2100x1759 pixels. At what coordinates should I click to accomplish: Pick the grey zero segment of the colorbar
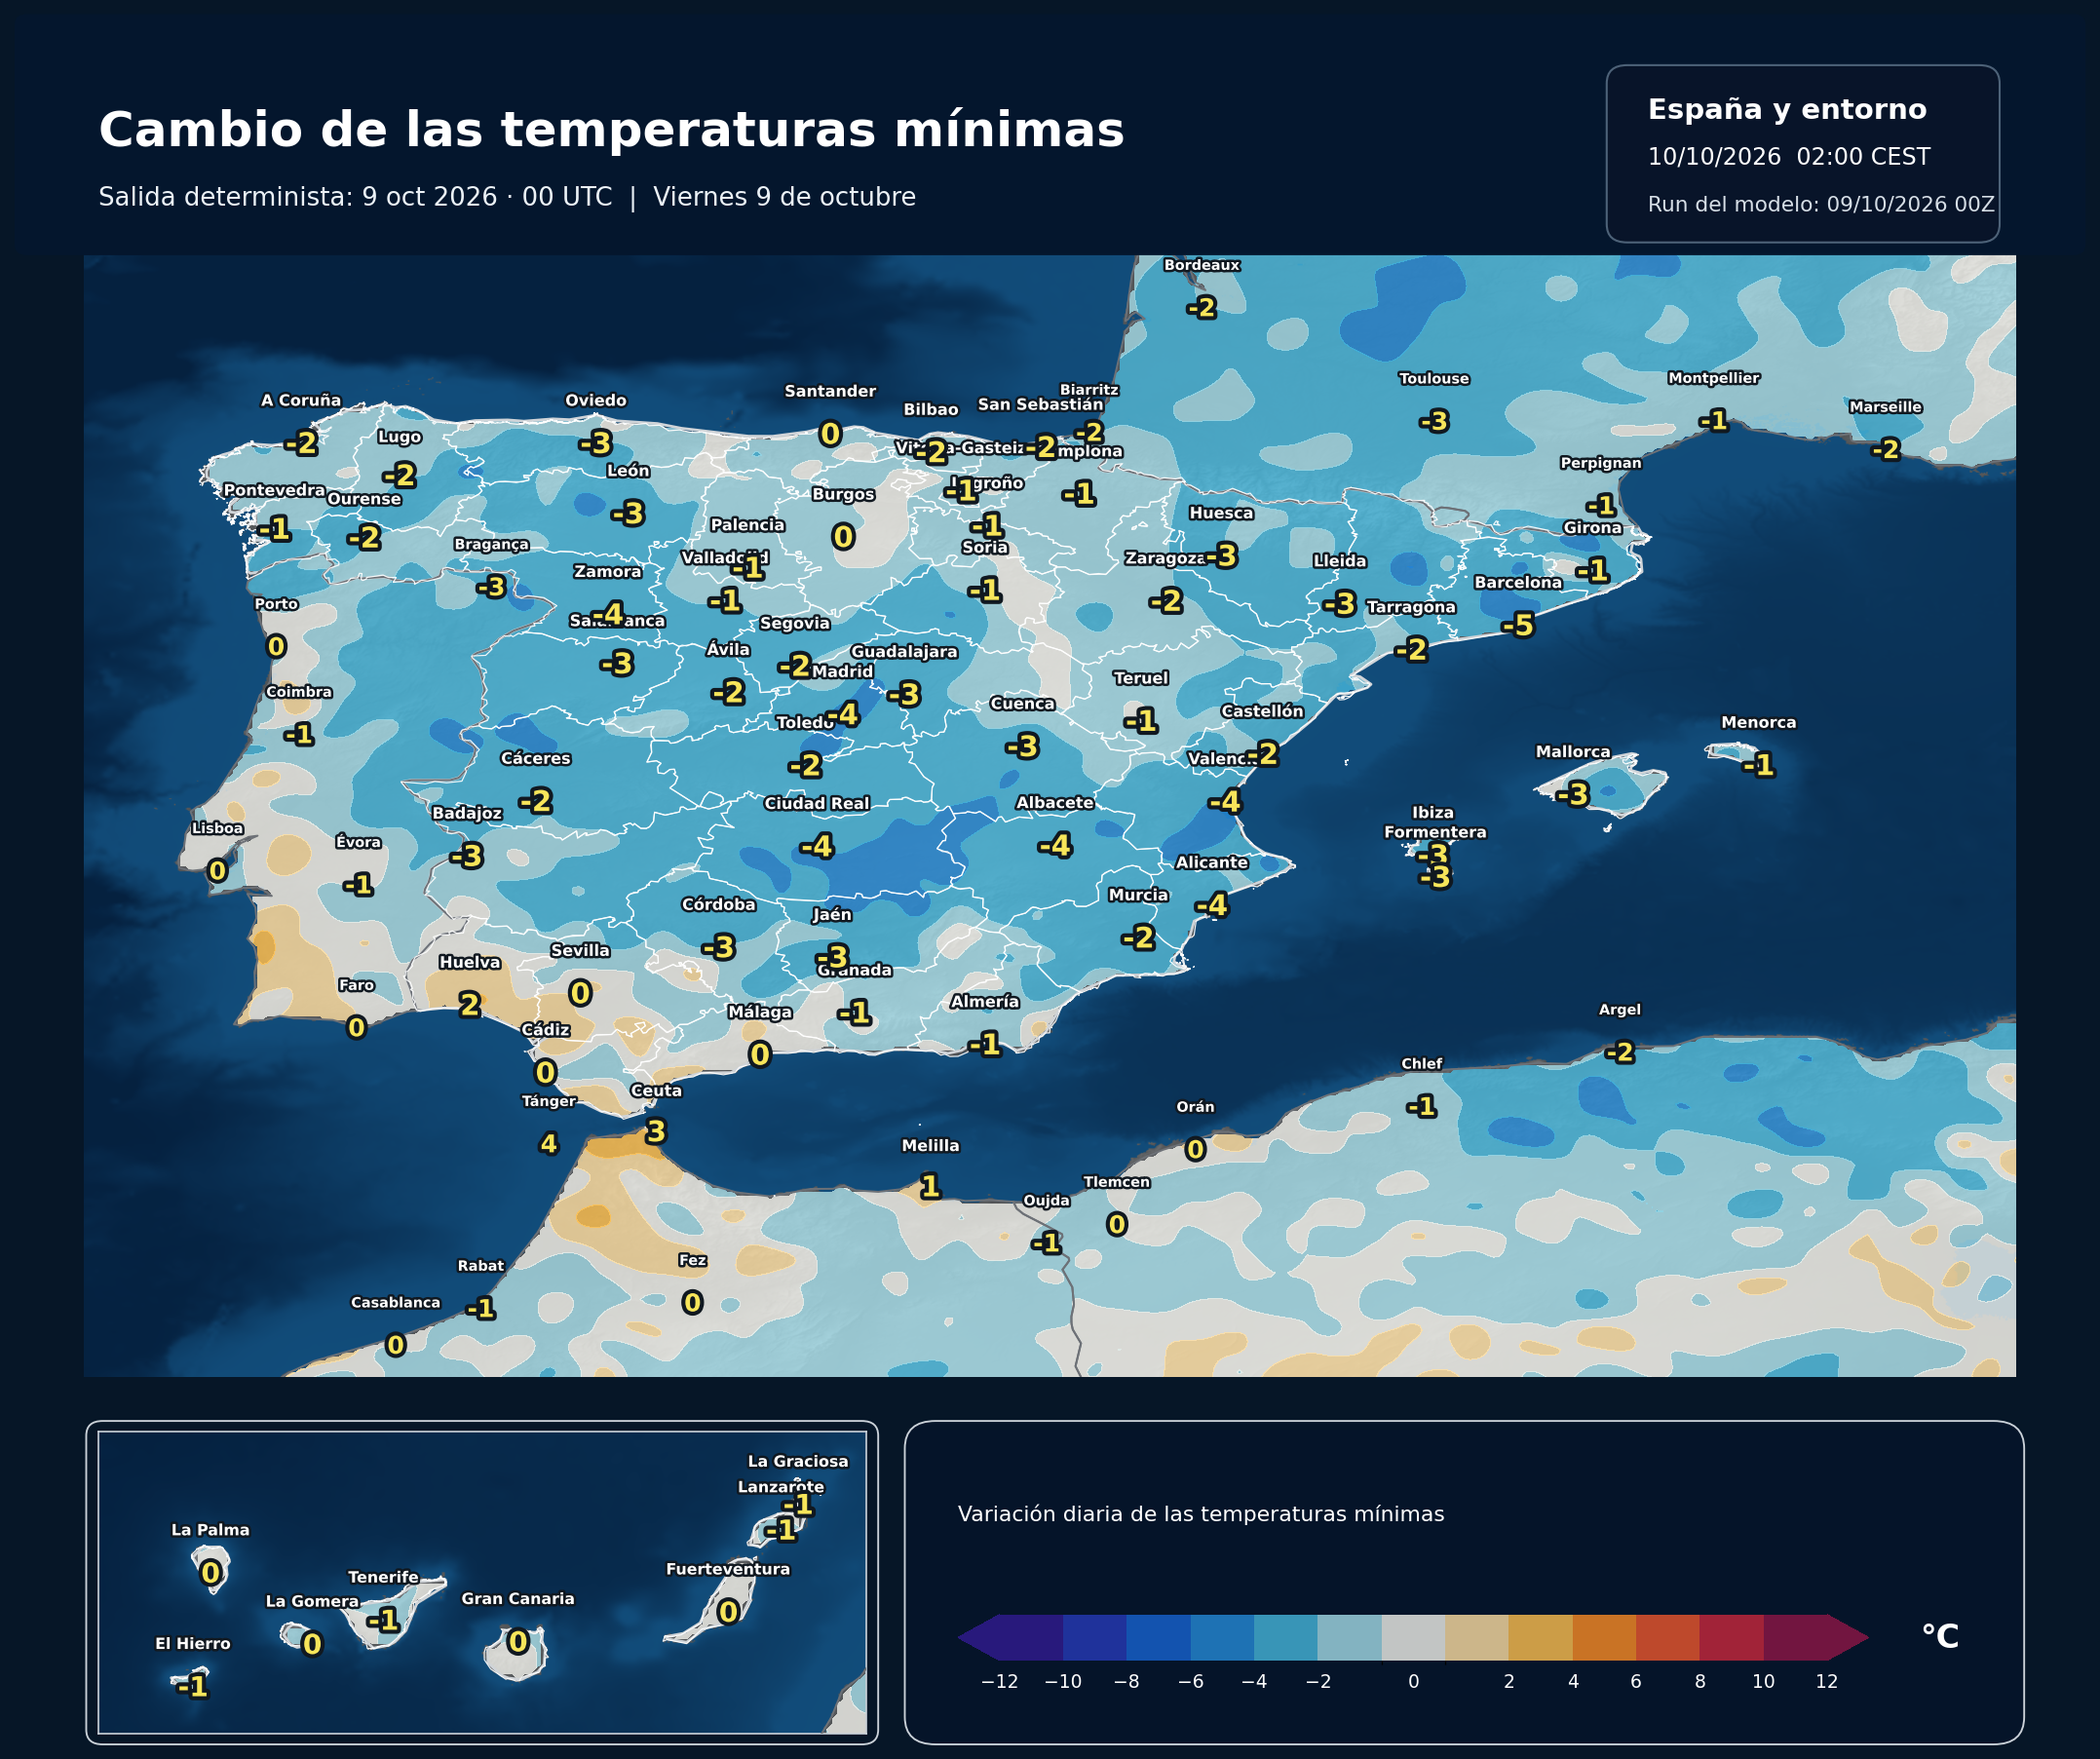tap(1413, 1637)
